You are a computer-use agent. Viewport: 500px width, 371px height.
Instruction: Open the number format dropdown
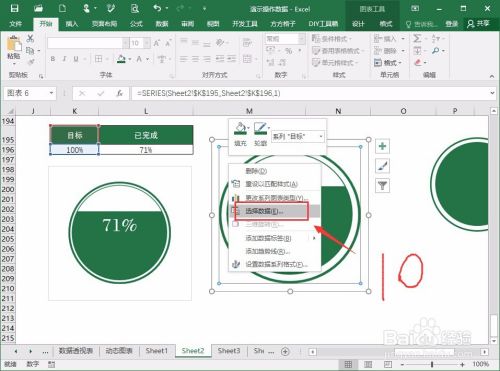point(302,39)
